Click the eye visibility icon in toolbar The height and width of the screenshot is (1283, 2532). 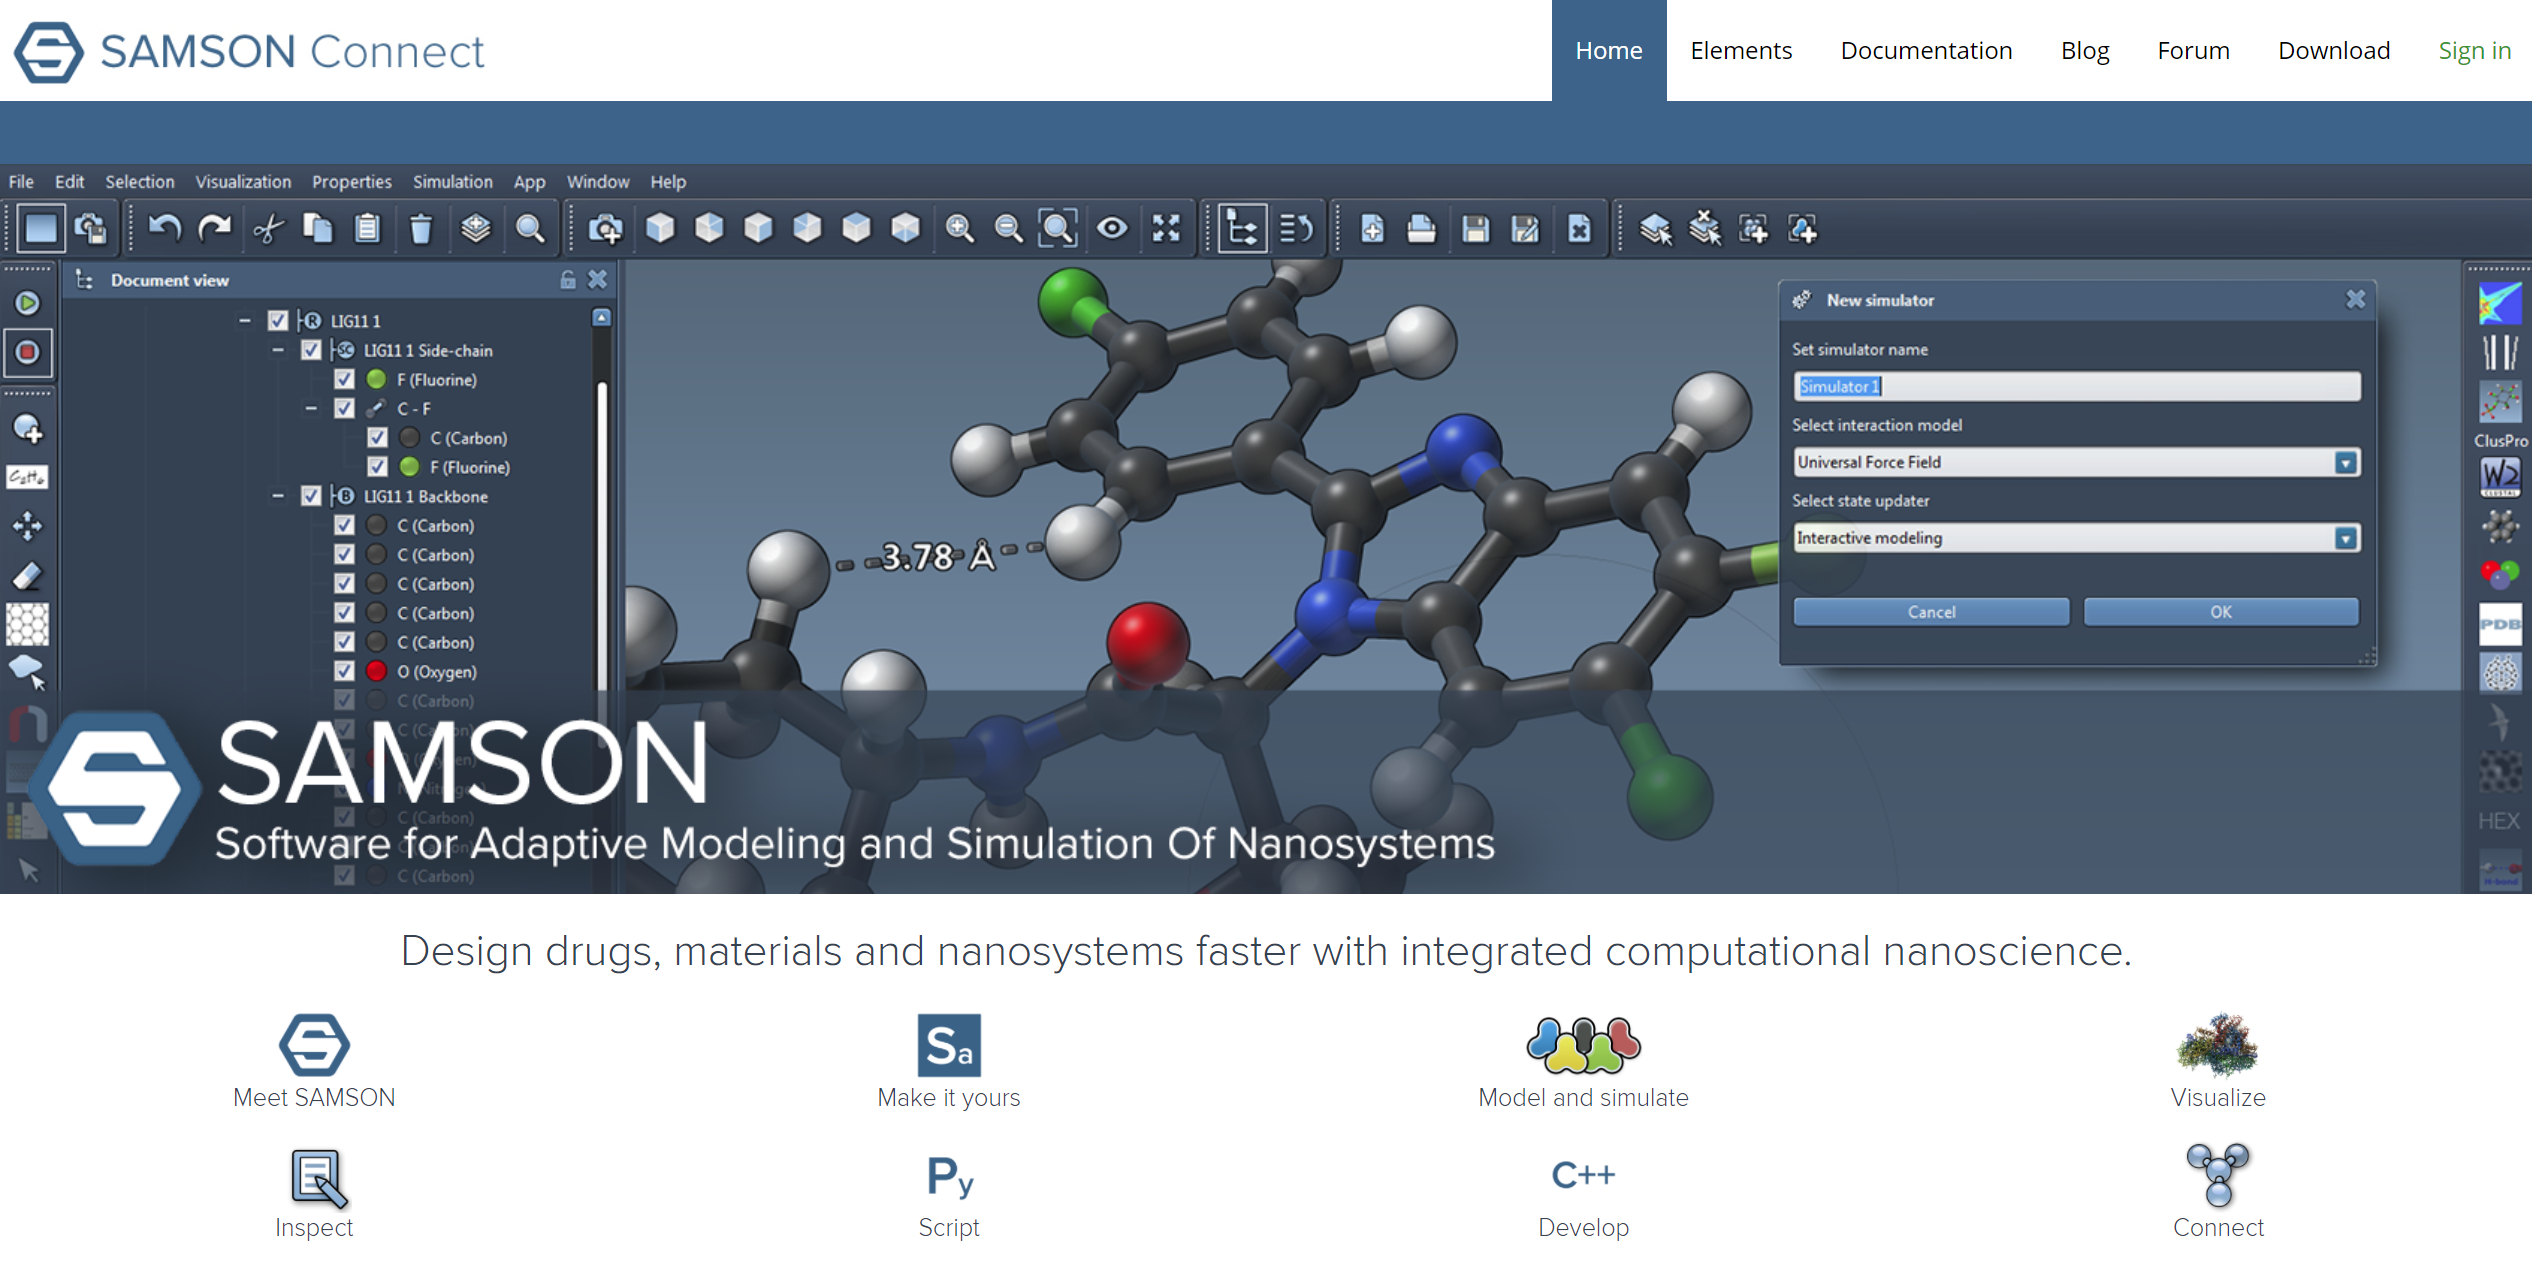1111,229
